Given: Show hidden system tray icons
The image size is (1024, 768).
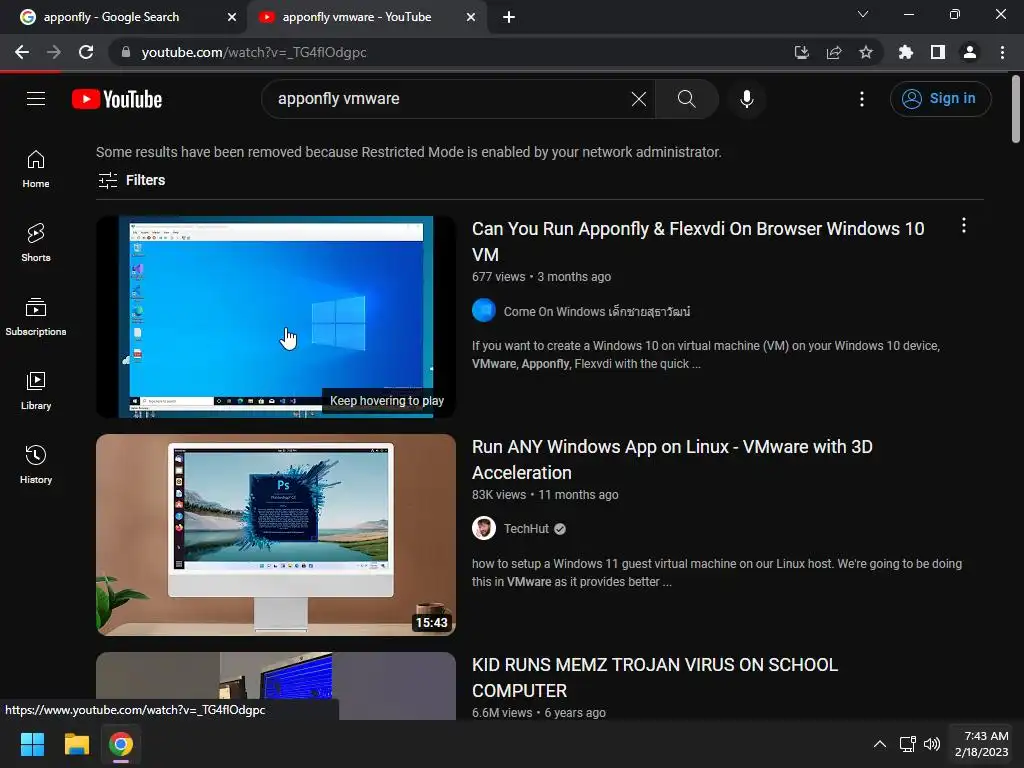Looking at the screenshot, I should [x=880, y=744].
